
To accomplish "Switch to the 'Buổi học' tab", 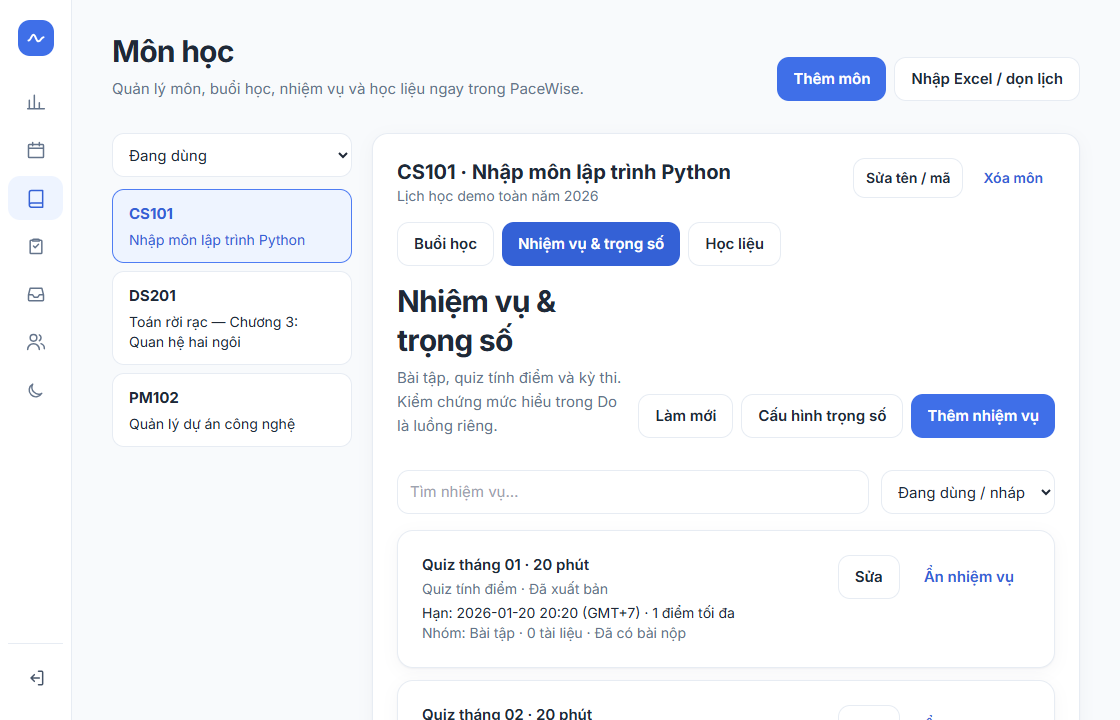I will tap(445, 244).
